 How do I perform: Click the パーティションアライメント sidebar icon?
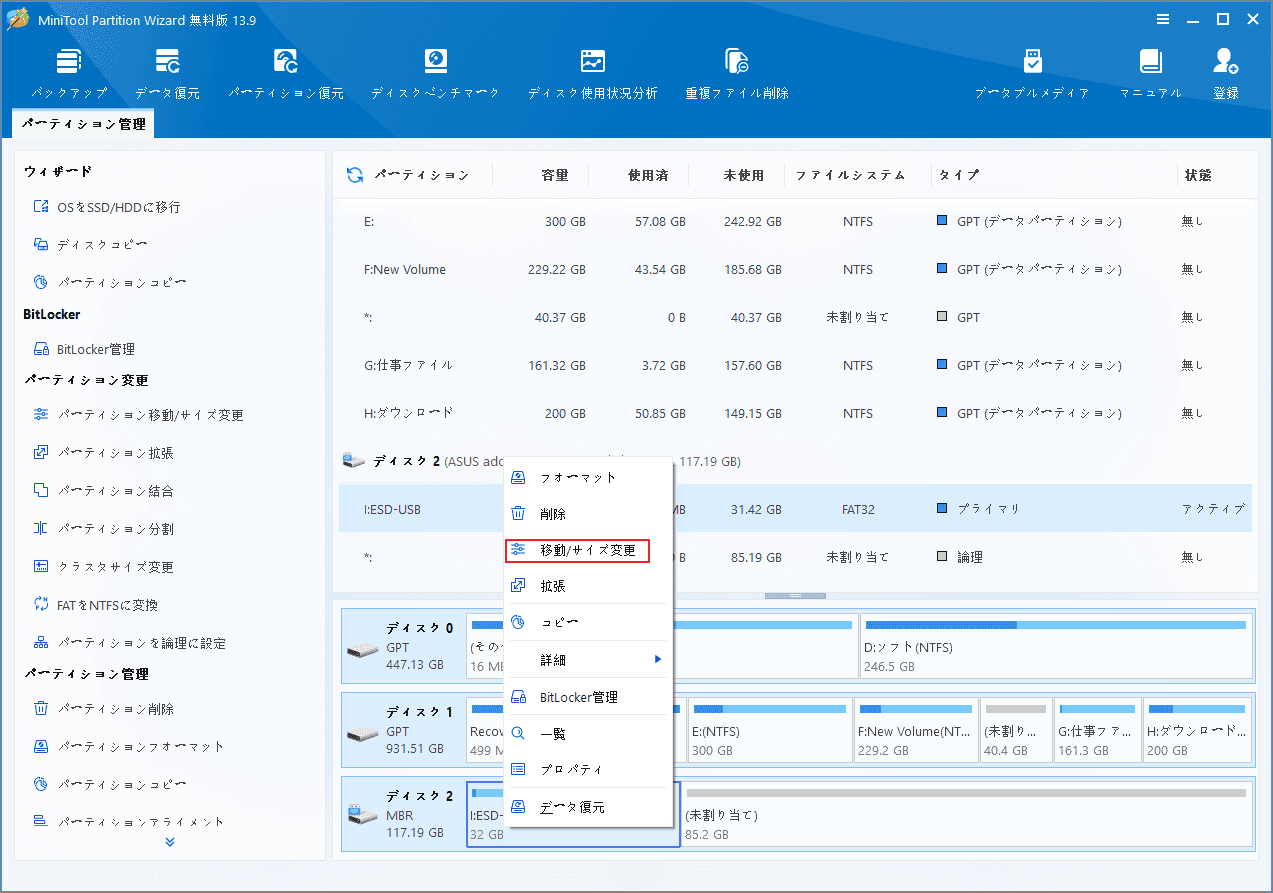click(41, 822)
